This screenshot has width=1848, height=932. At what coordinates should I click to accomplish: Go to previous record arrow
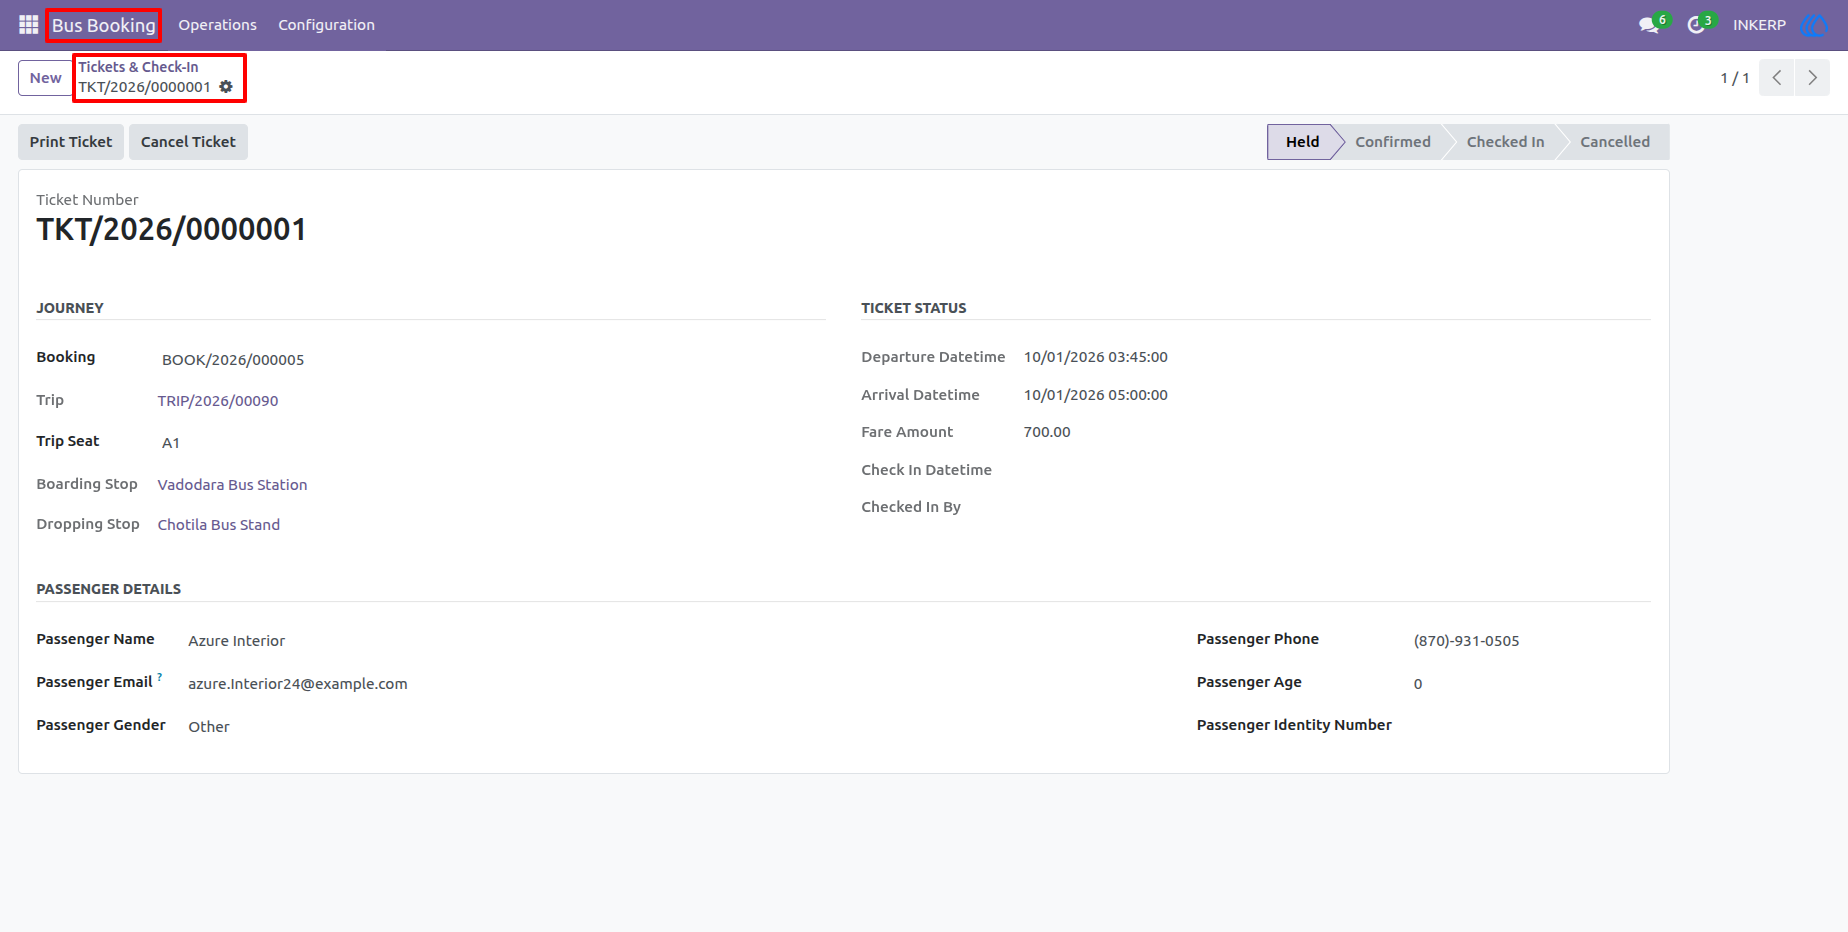(x=1777, y=78)
